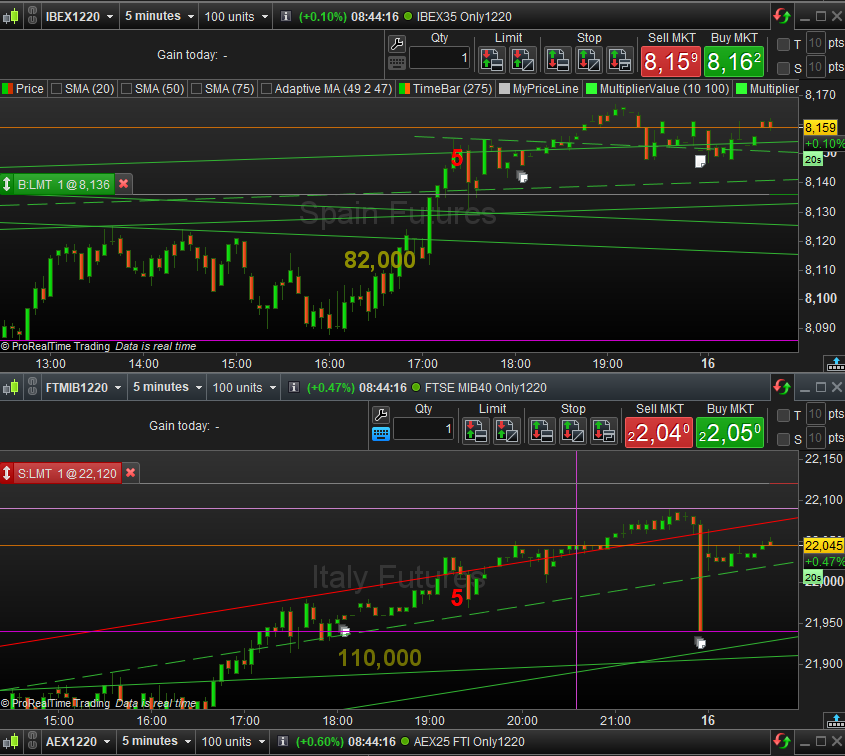Open AEX1220 instrument dropdown

[78, 741]
